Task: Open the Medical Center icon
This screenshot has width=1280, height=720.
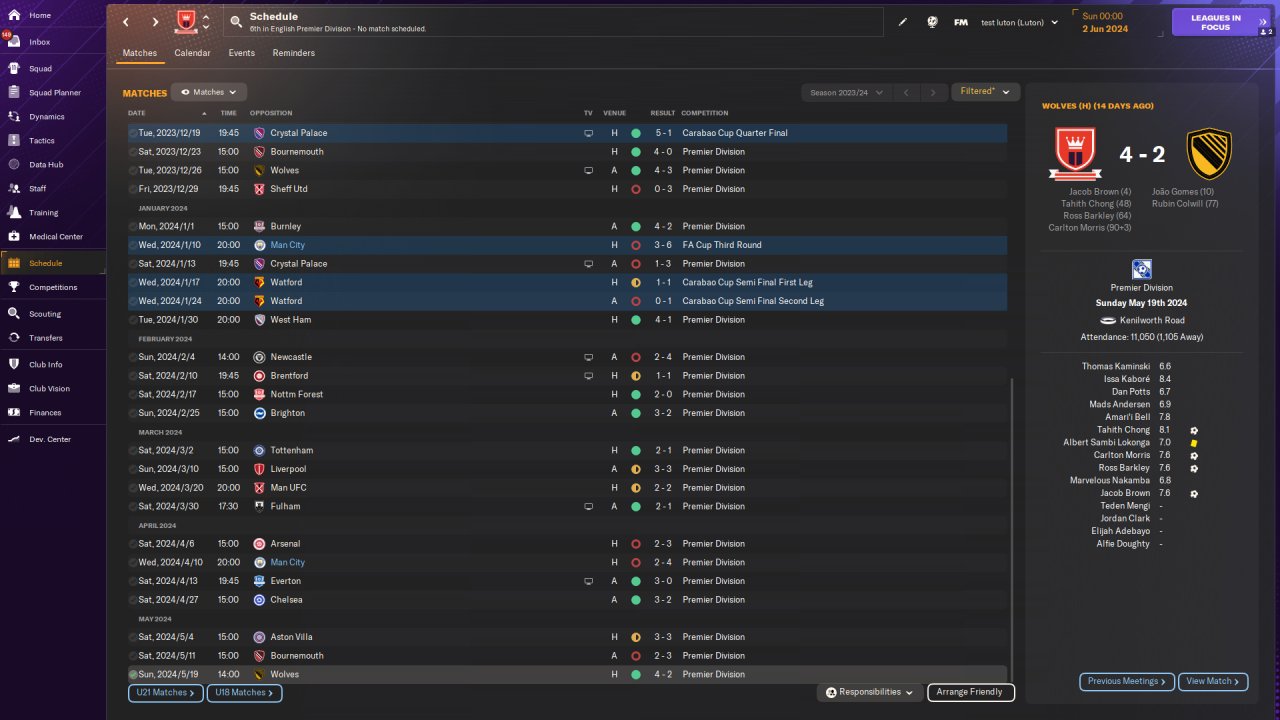Action: pyautogui.click(x=14, y=237)
